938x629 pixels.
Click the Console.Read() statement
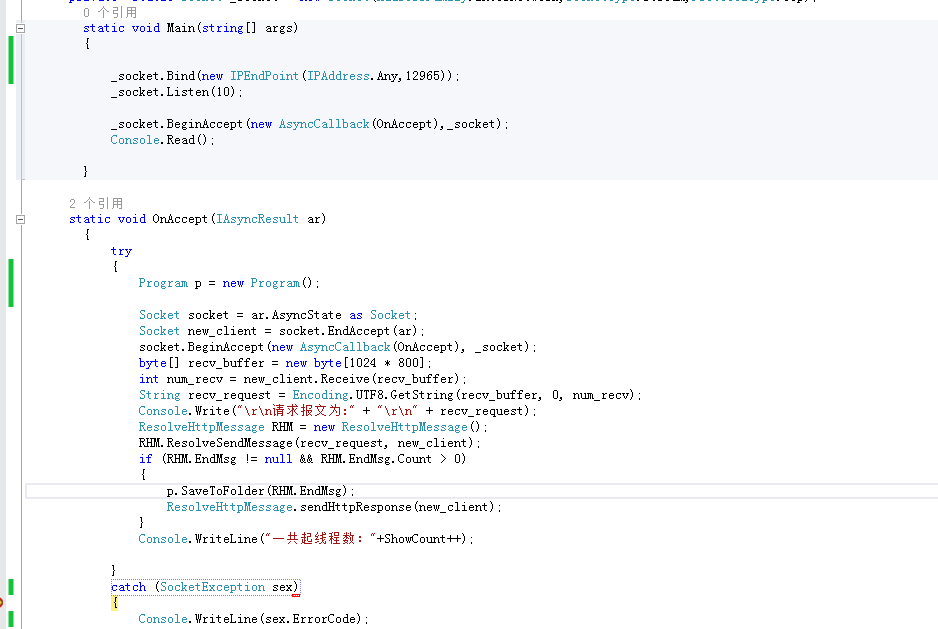click(162, 140)
